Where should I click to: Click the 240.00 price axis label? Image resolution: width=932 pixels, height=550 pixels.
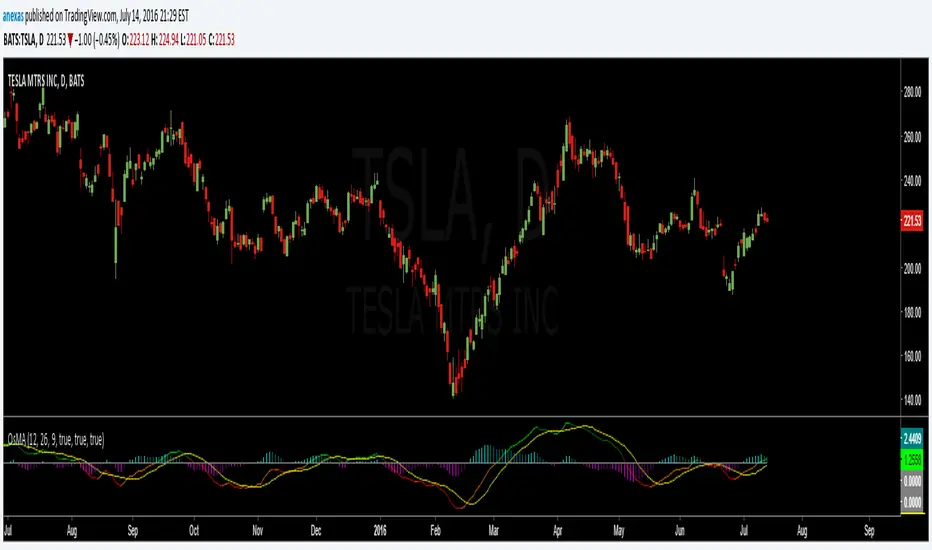[x=912, y=181]
